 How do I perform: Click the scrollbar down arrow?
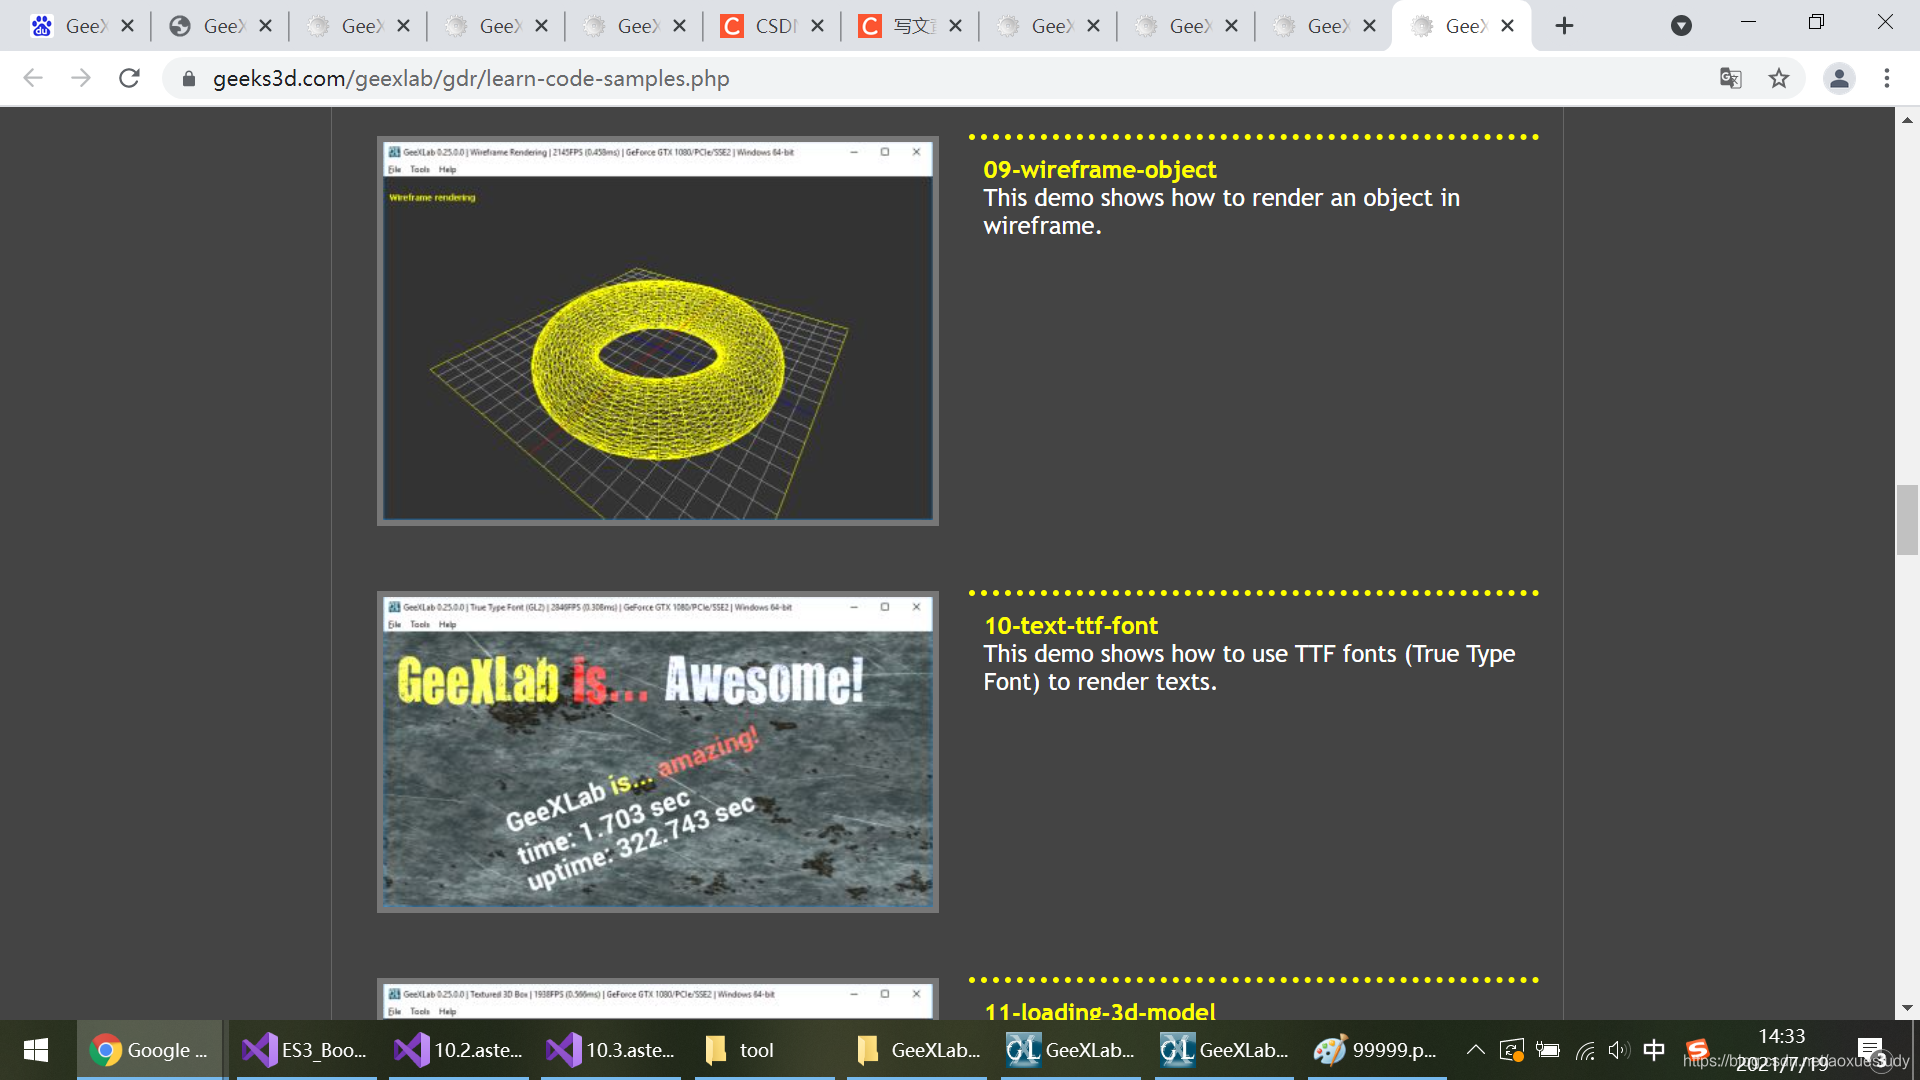[x=1907, y=1008]
